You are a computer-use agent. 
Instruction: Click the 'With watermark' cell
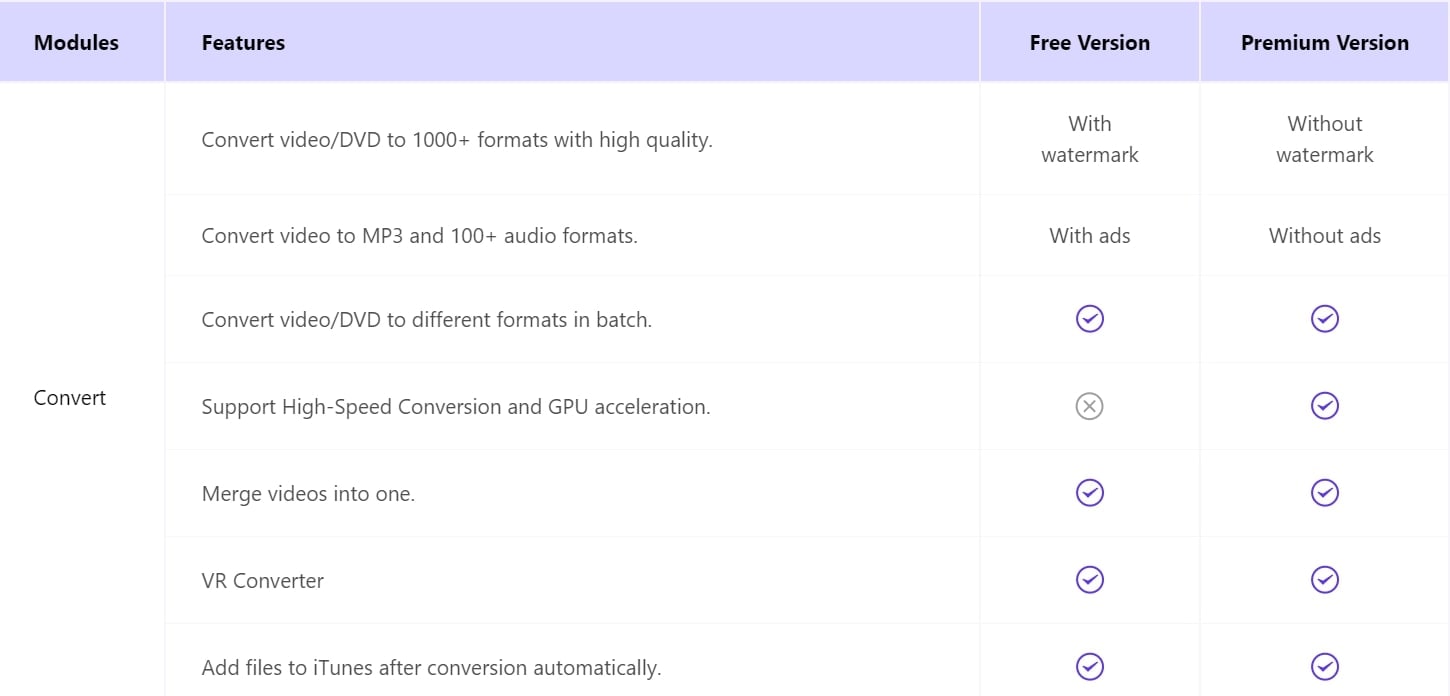coord(1089,139)
